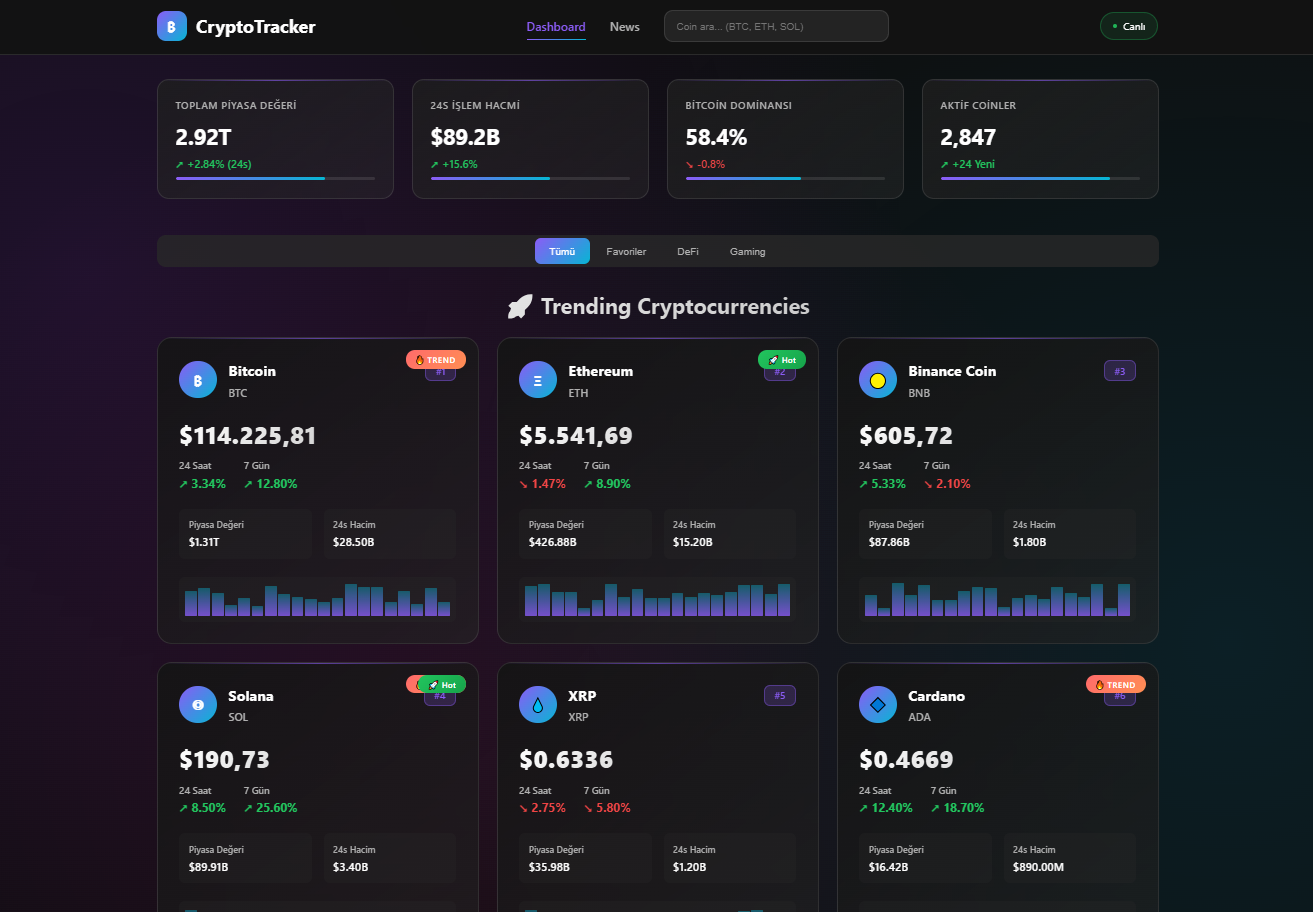This screenshot has width=1313, height=912.
Task: Click the TREND badge on the Cardano card
Action: tap(1116, 685)
